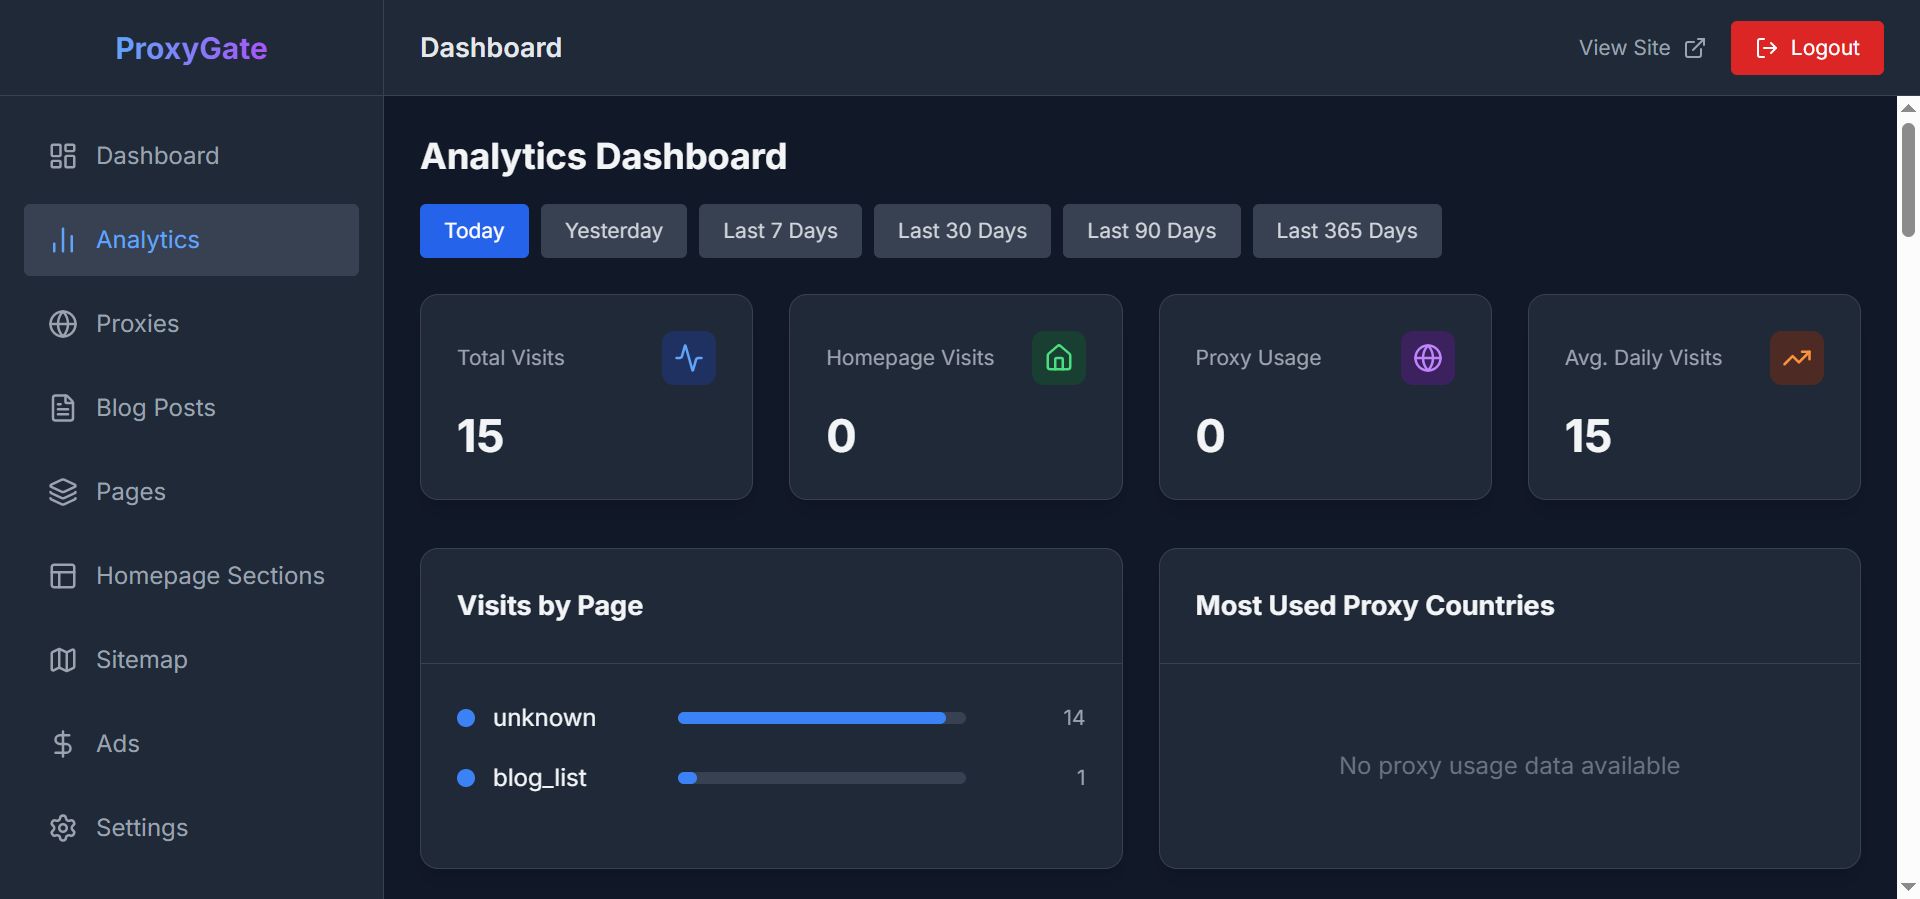Select the Last 365 Days range

1346,231
